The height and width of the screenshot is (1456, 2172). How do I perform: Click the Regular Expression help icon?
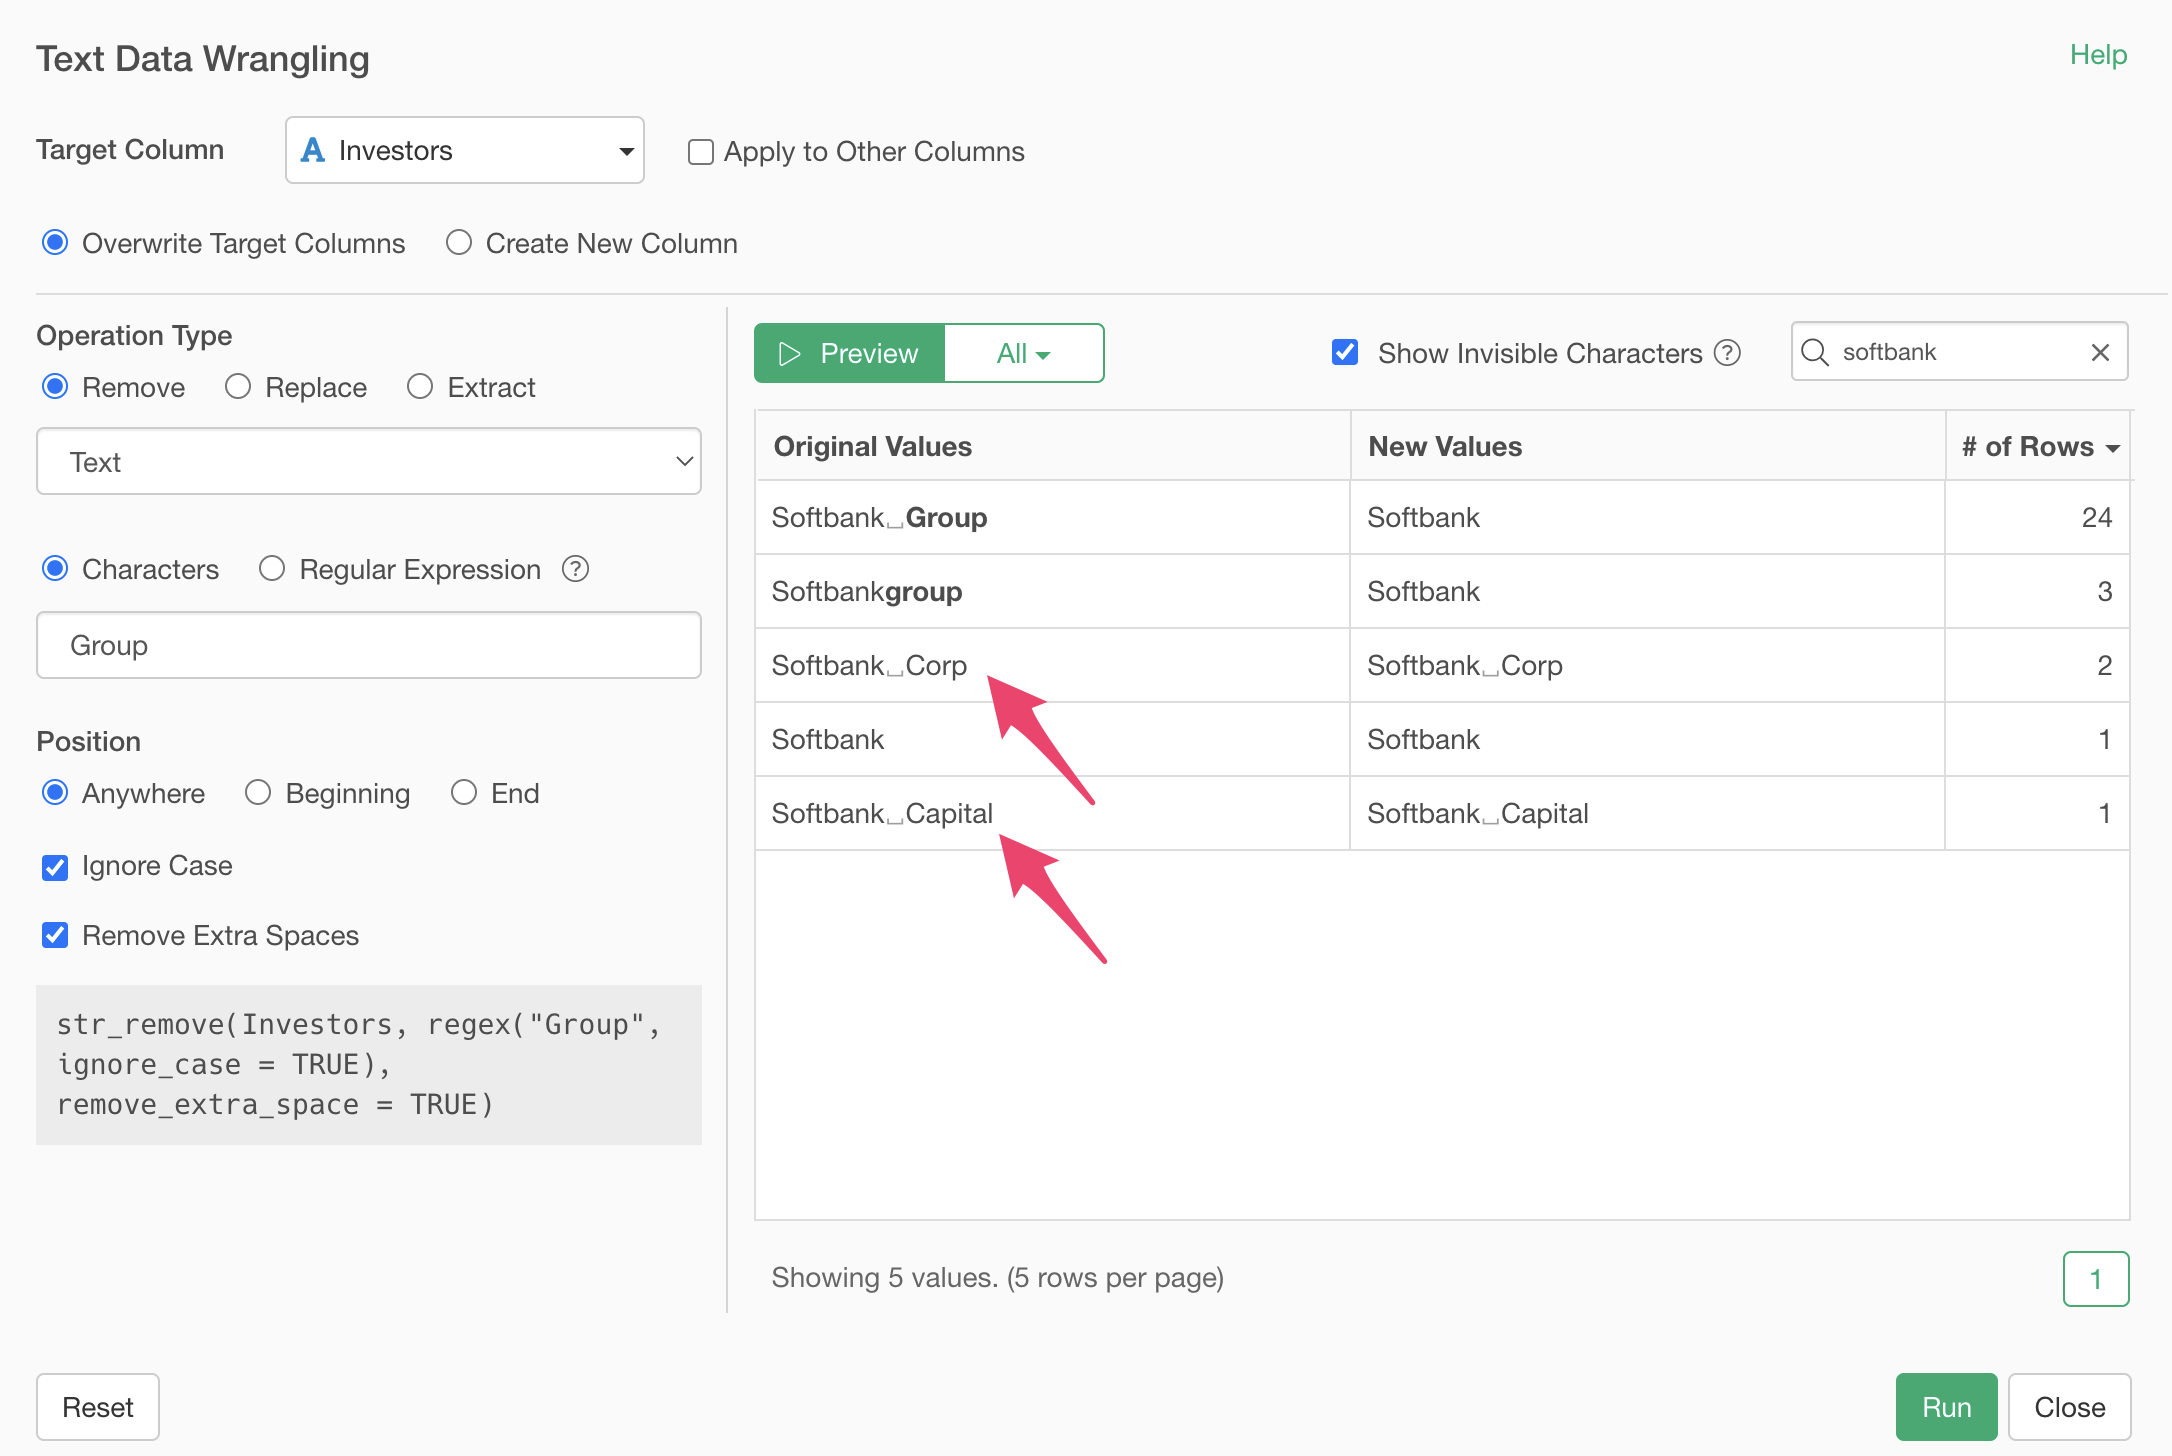(575, 569)
